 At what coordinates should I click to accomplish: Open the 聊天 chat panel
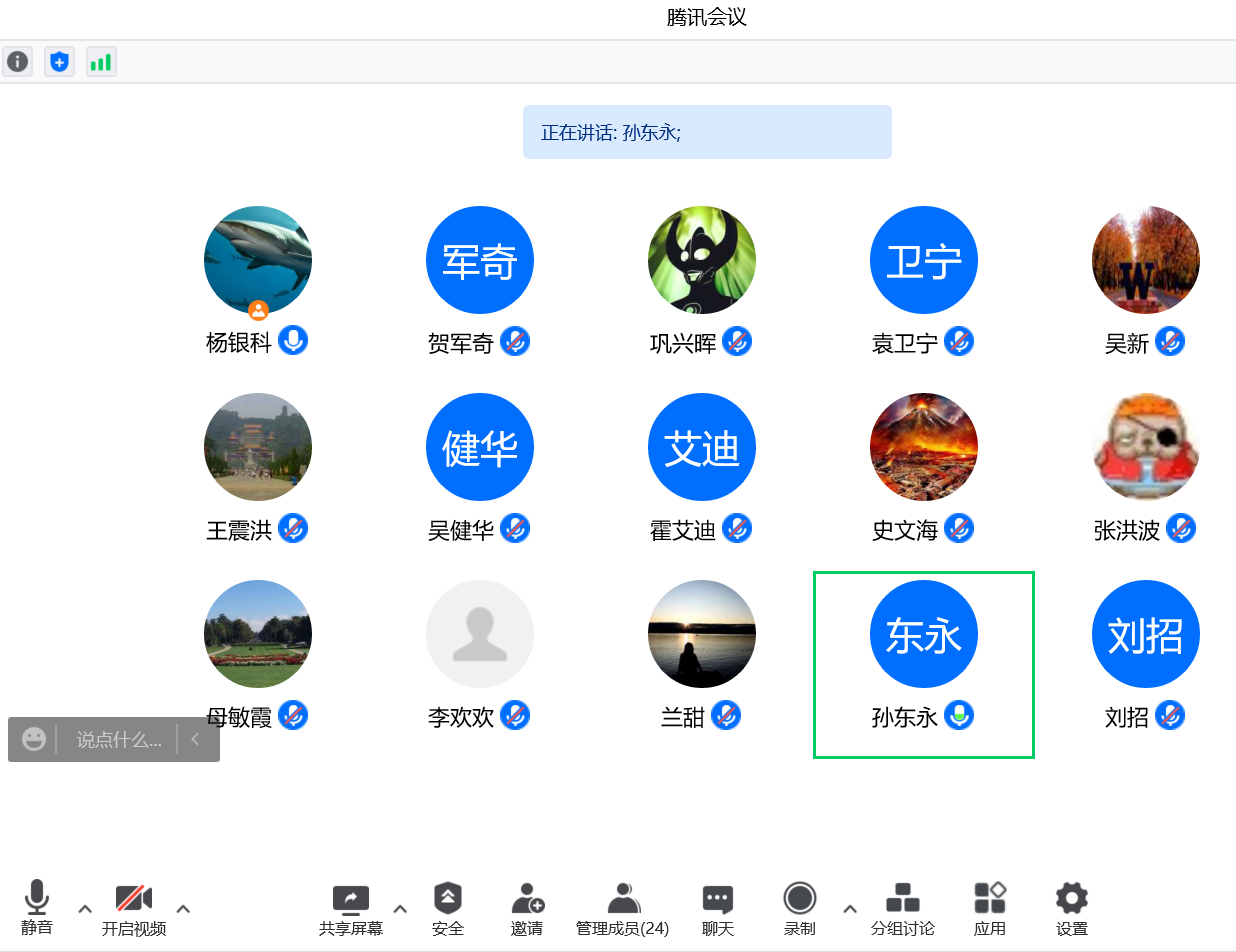717,908
